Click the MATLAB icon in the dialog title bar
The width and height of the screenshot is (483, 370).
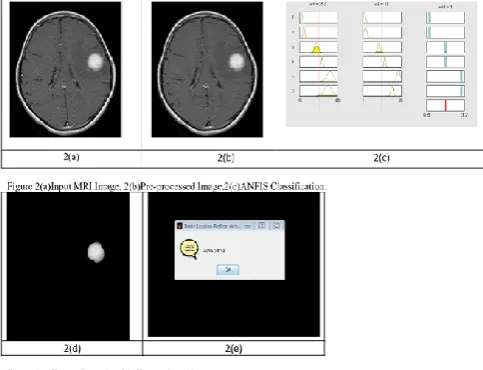[x=180, y=226]
